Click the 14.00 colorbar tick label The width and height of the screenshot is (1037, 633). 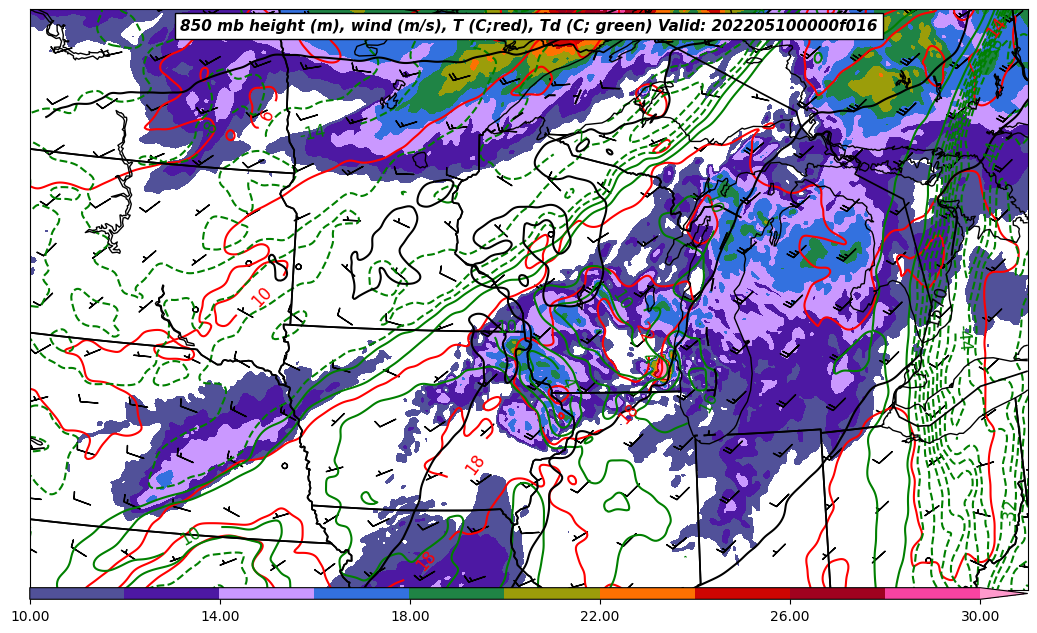pyautogui.click(x=220, y=617)
